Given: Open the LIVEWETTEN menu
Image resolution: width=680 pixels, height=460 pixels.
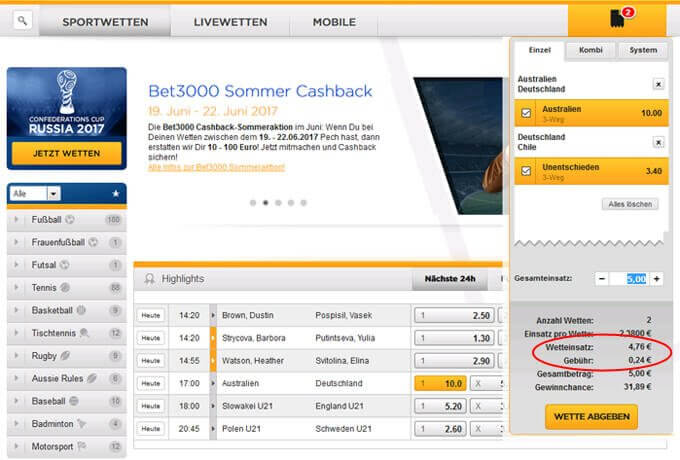Looking at the screenshot, I should pos(230,22).
